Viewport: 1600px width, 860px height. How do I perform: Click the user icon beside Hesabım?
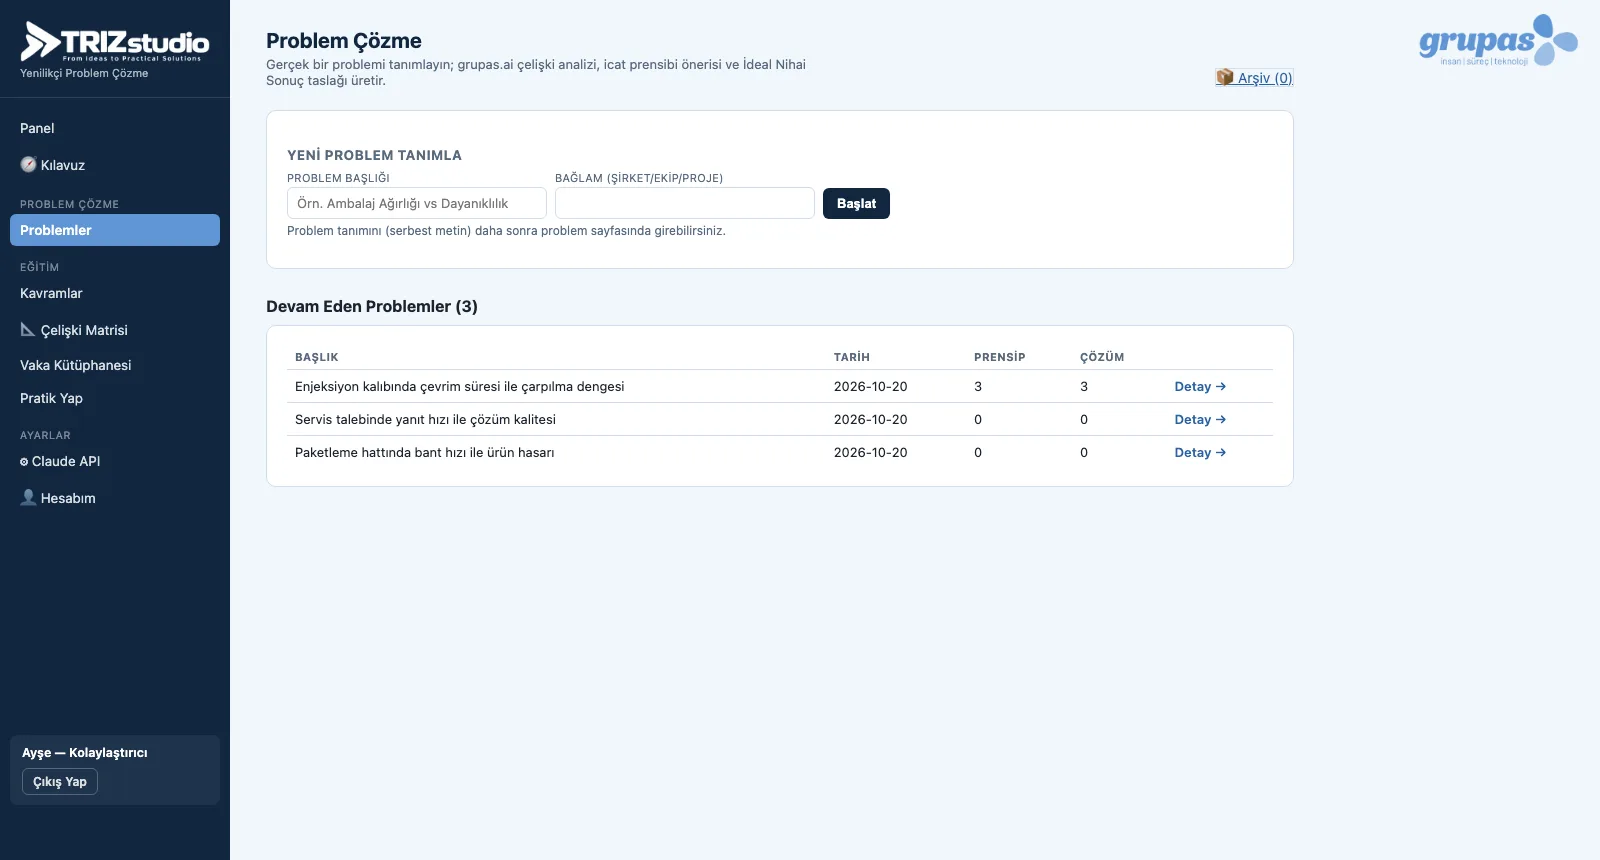click(28, 497)
